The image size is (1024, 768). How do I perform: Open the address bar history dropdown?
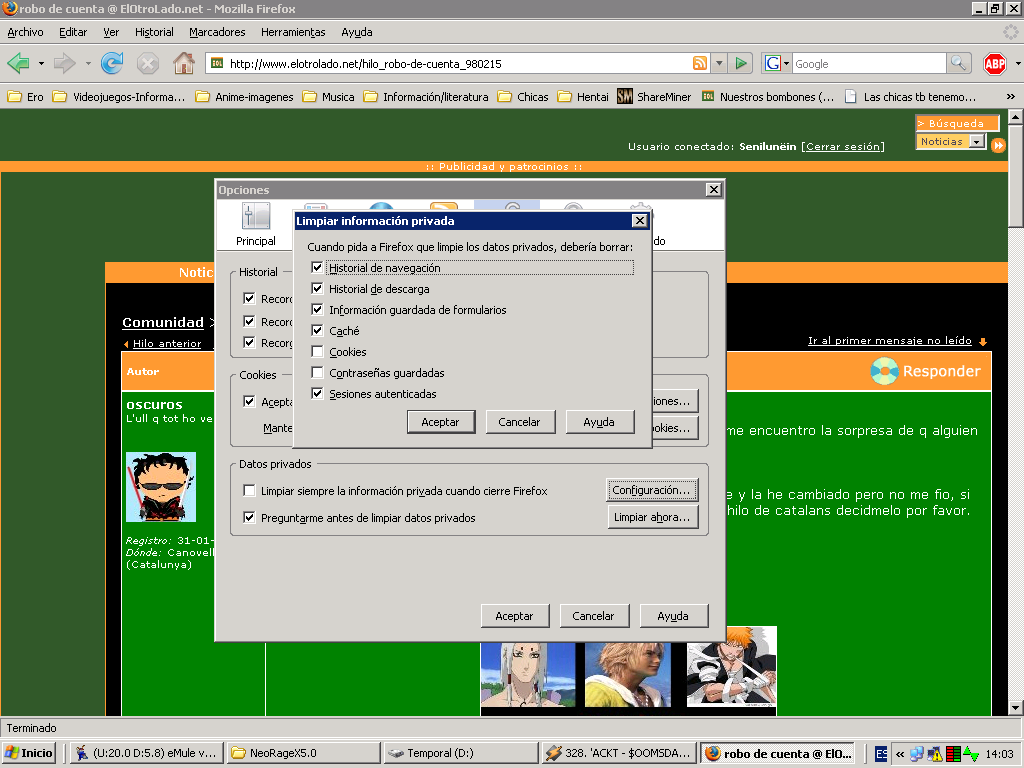718,63
